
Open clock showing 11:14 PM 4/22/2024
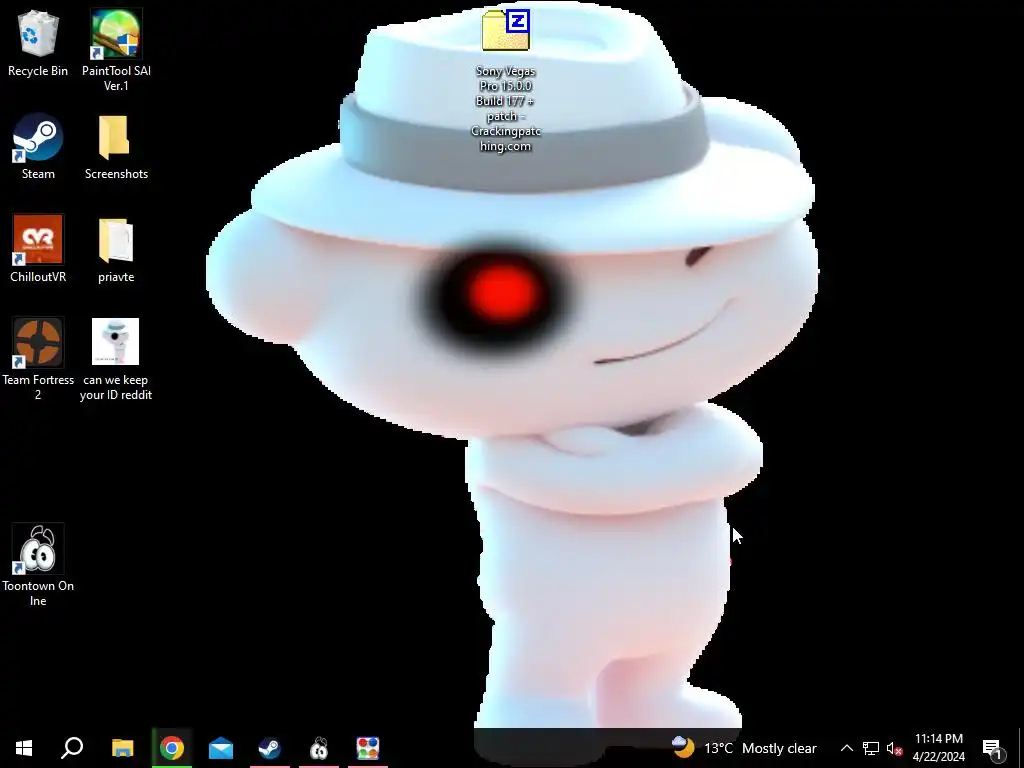coord(938,748)
